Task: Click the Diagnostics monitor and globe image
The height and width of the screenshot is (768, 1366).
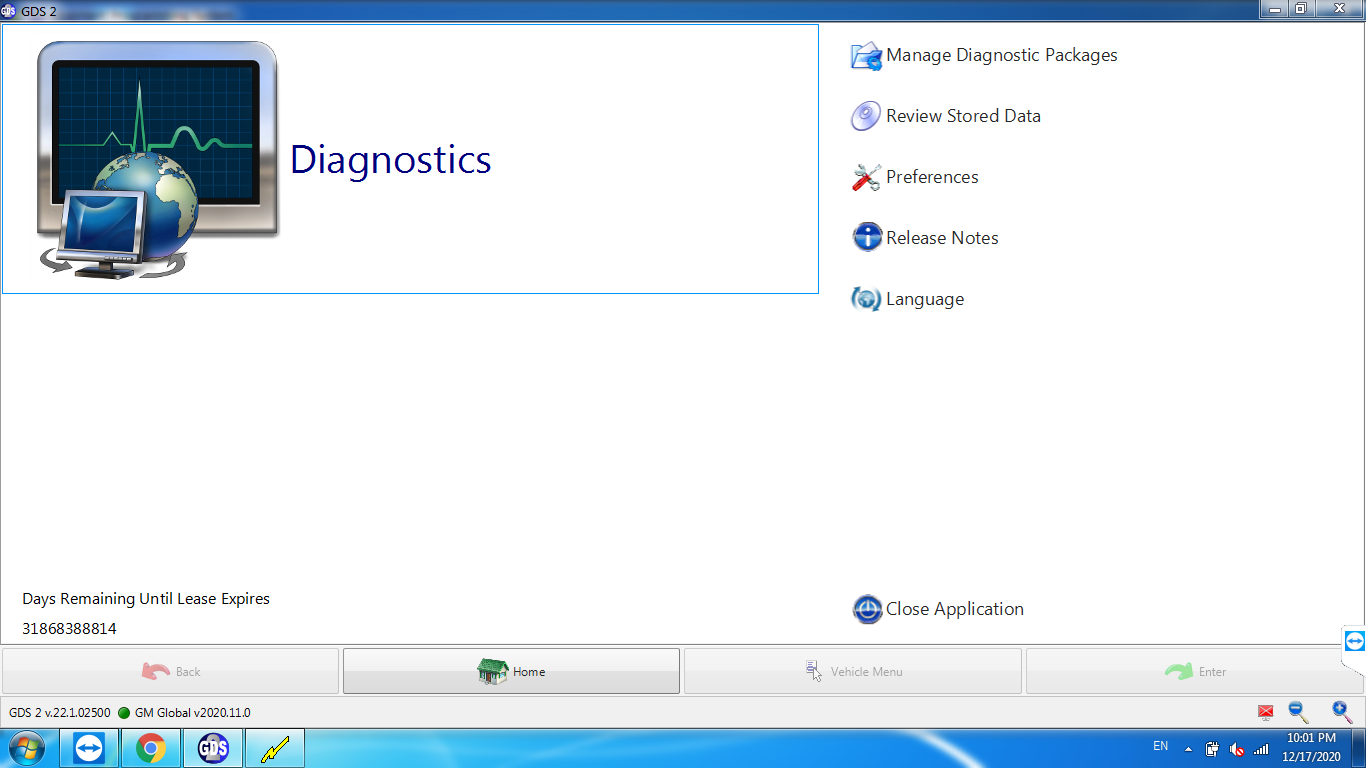Action: point(157,160)
